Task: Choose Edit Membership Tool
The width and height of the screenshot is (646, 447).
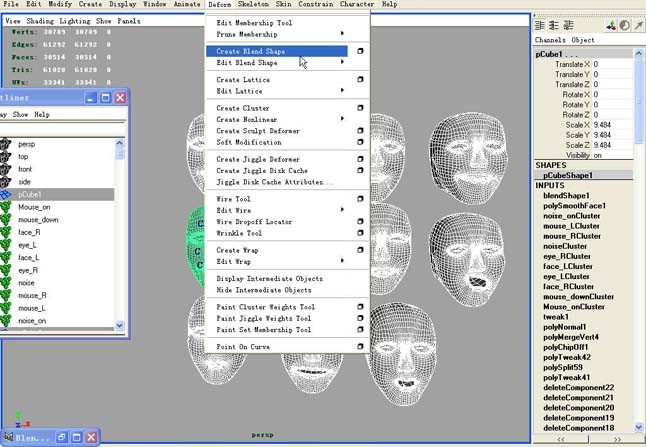Action: point(254,23)
